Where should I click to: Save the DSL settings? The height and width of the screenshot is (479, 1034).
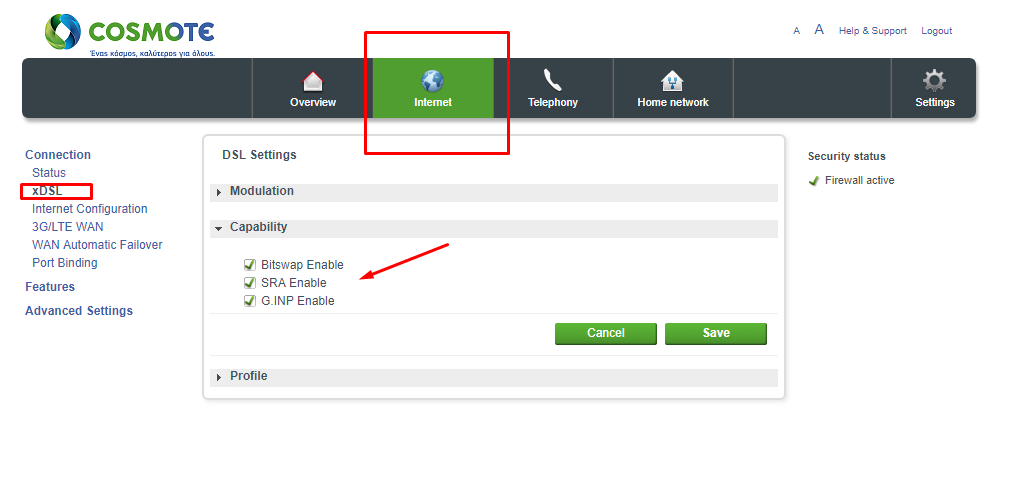click(715, 333)
